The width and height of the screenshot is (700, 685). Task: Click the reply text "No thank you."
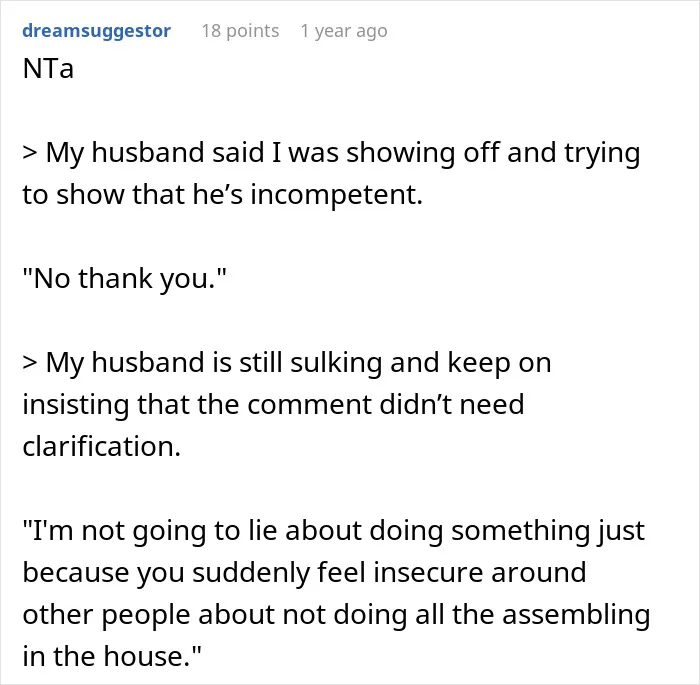[x=125, y=279]
